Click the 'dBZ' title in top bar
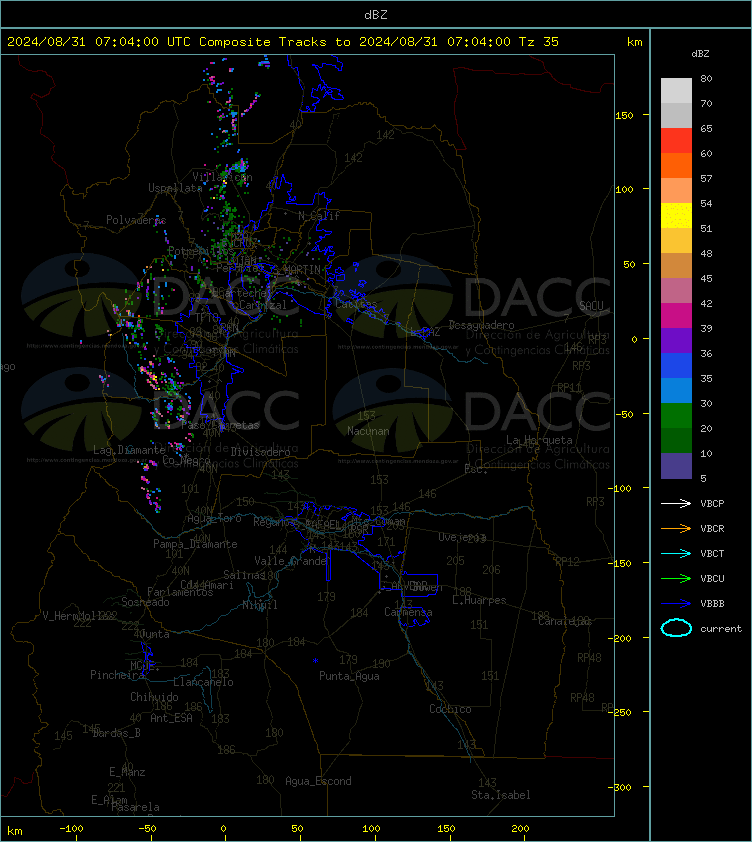 click(375, 15)
